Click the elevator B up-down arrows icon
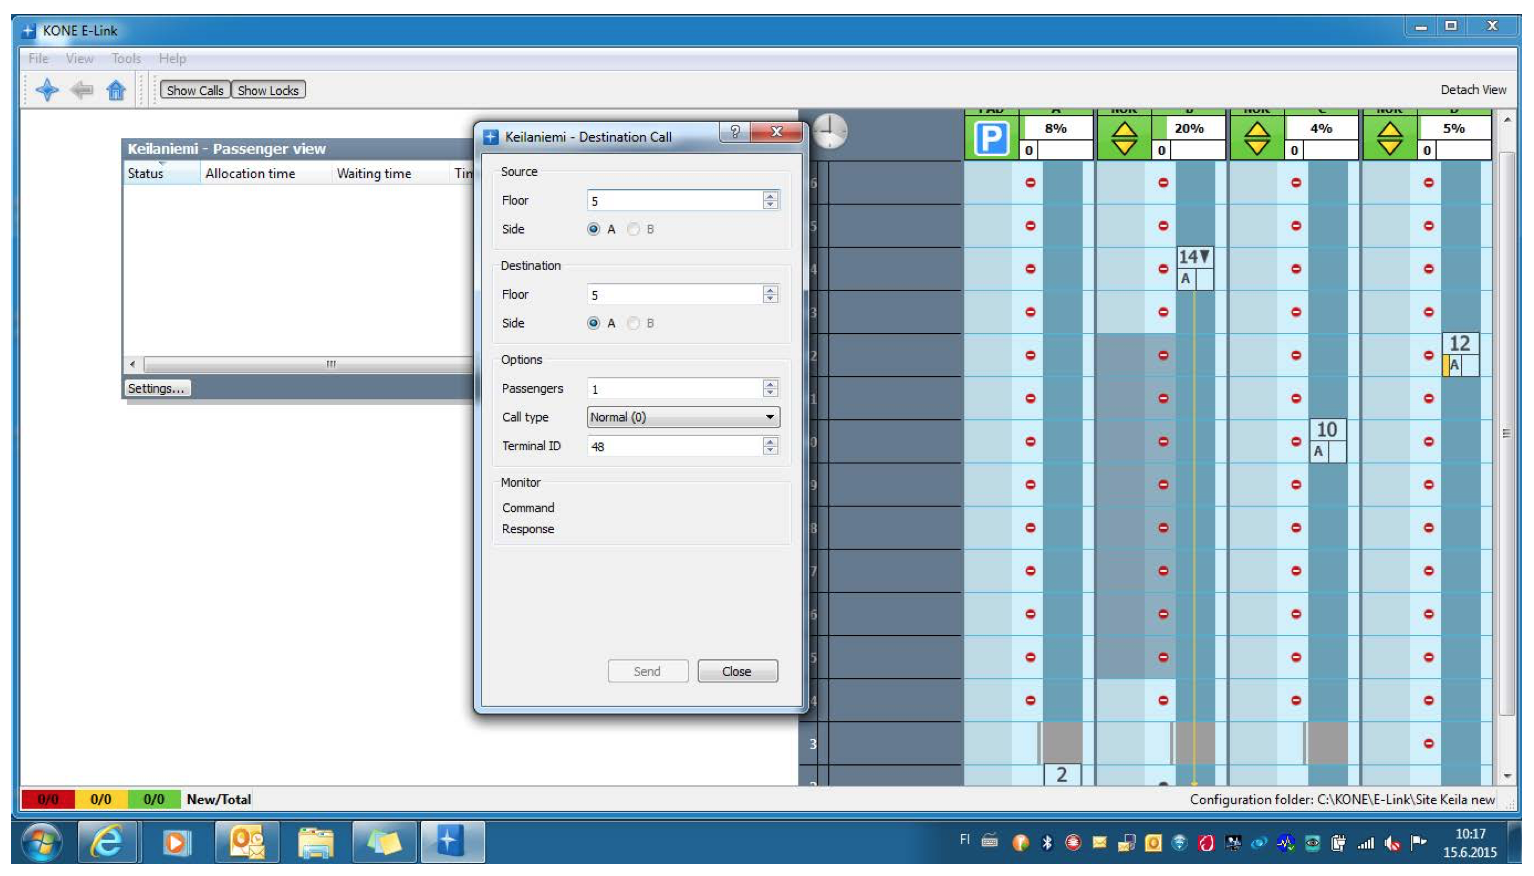 click(x=1124, y=138)
